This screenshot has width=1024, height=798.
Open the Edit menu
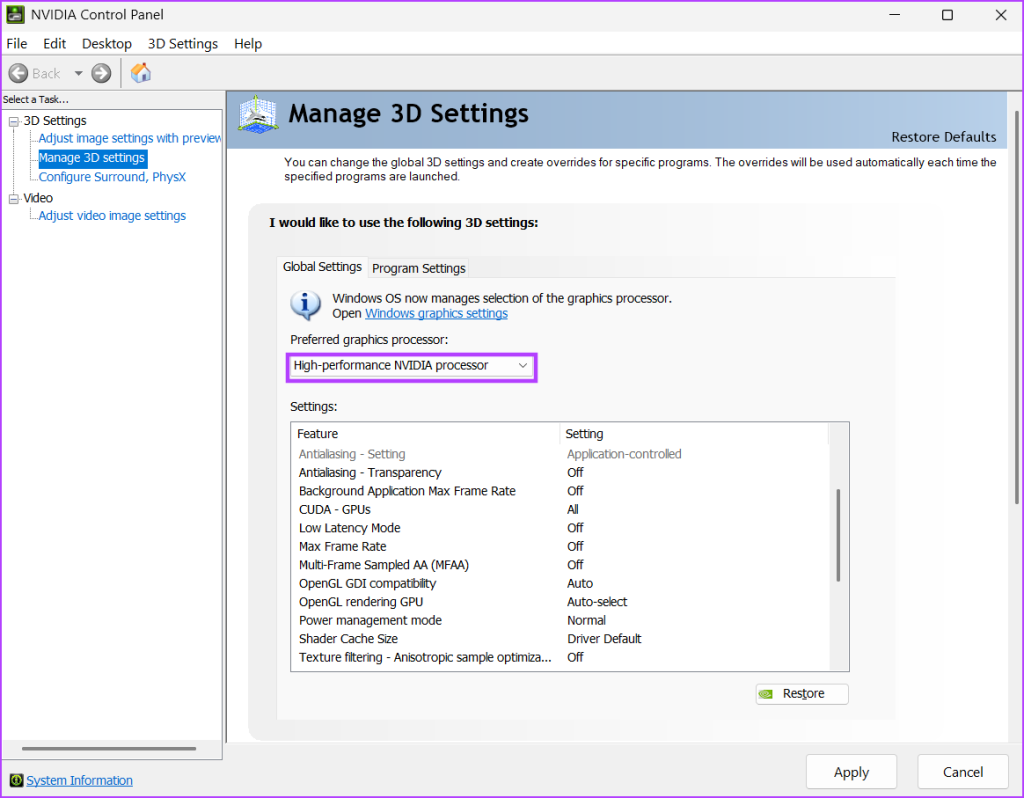pos(55,44)
